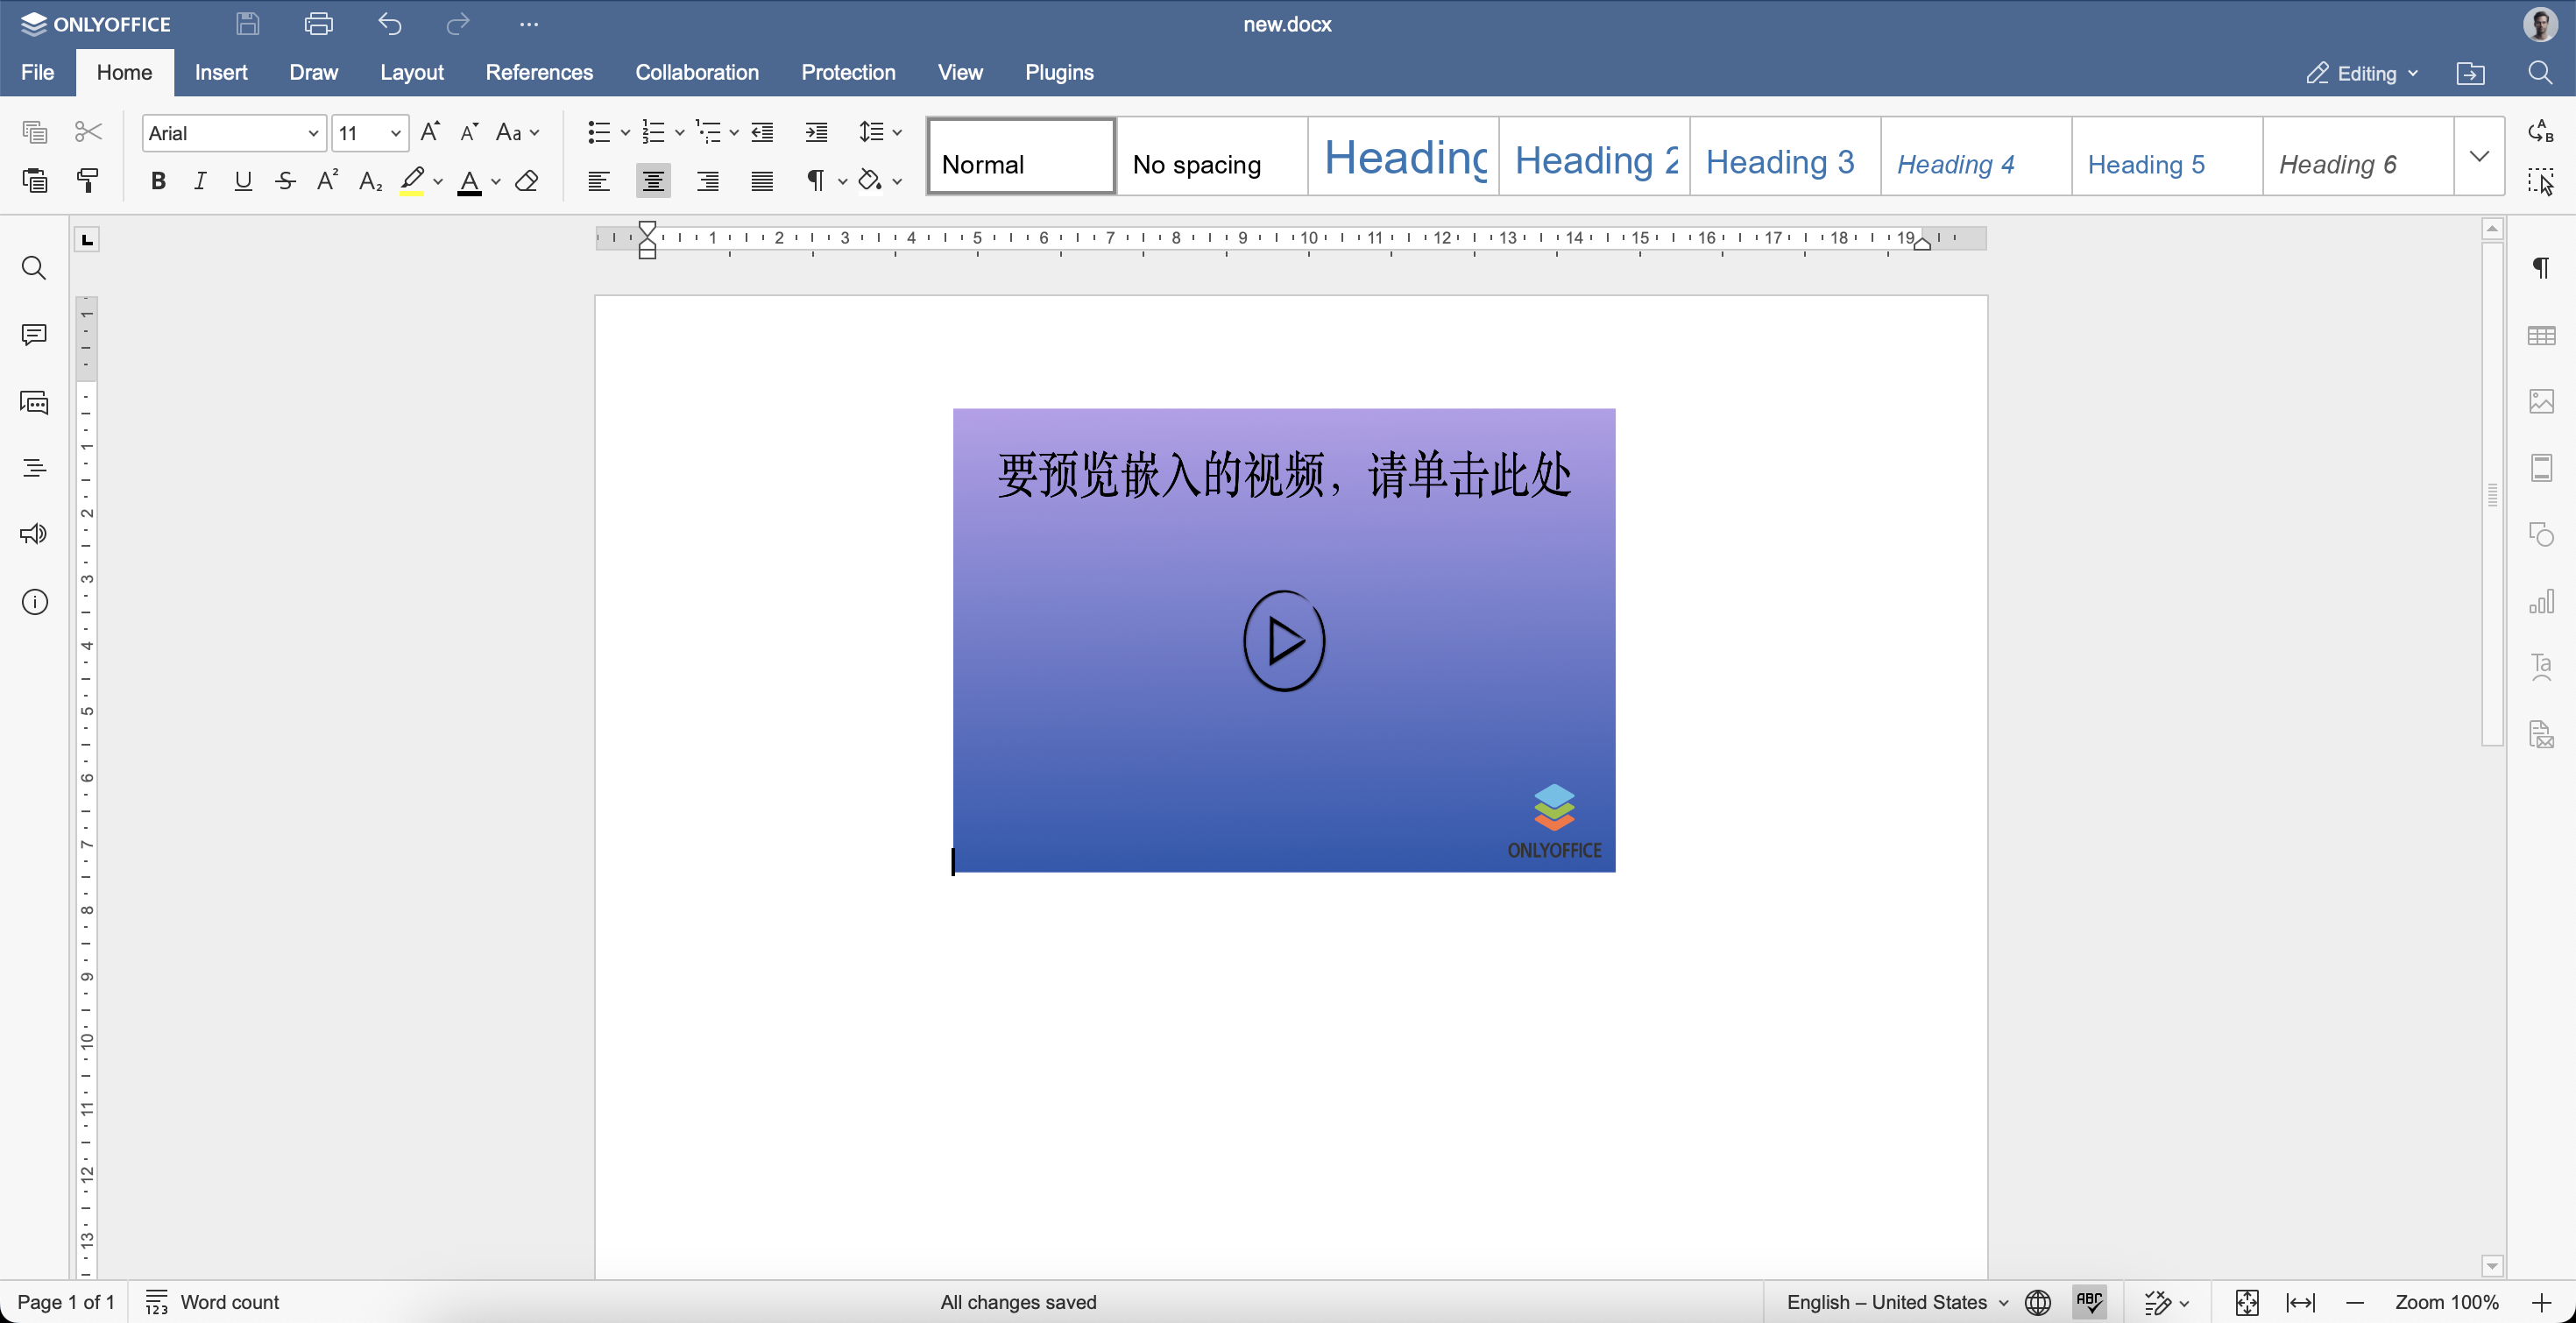Open table settings in right sidebar
Screen dimensions: 2576x1323
click(x=2541, y=336)
